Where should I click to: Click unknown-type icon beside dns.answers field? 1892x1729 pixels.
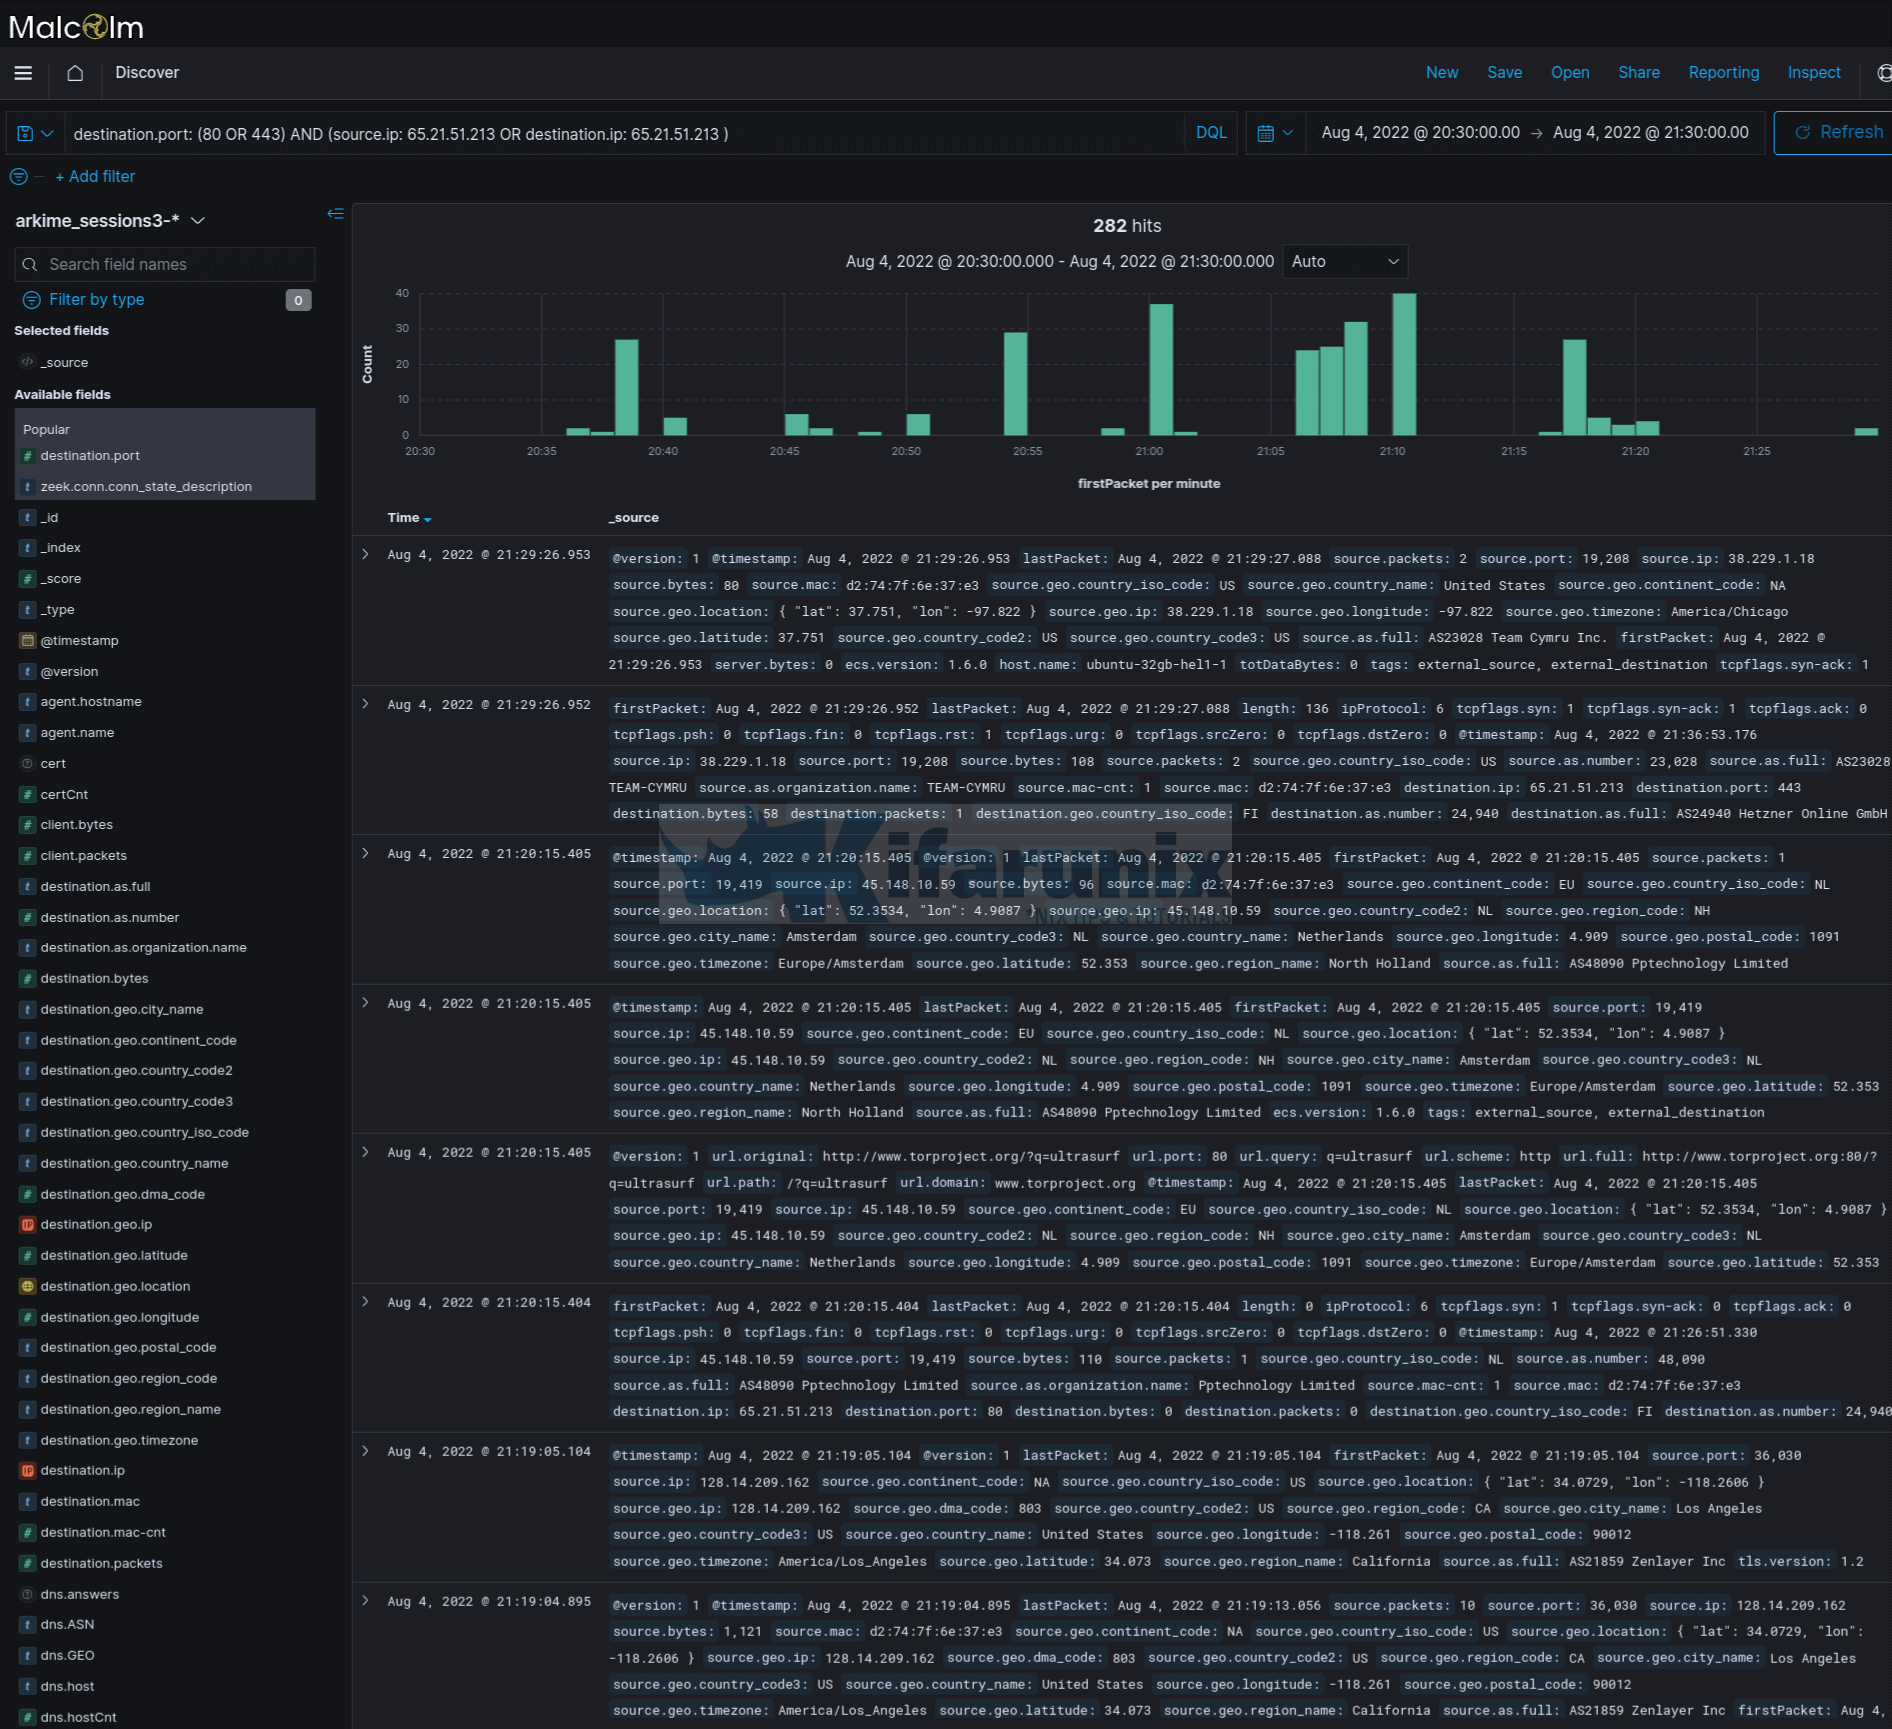[28, 1594]
